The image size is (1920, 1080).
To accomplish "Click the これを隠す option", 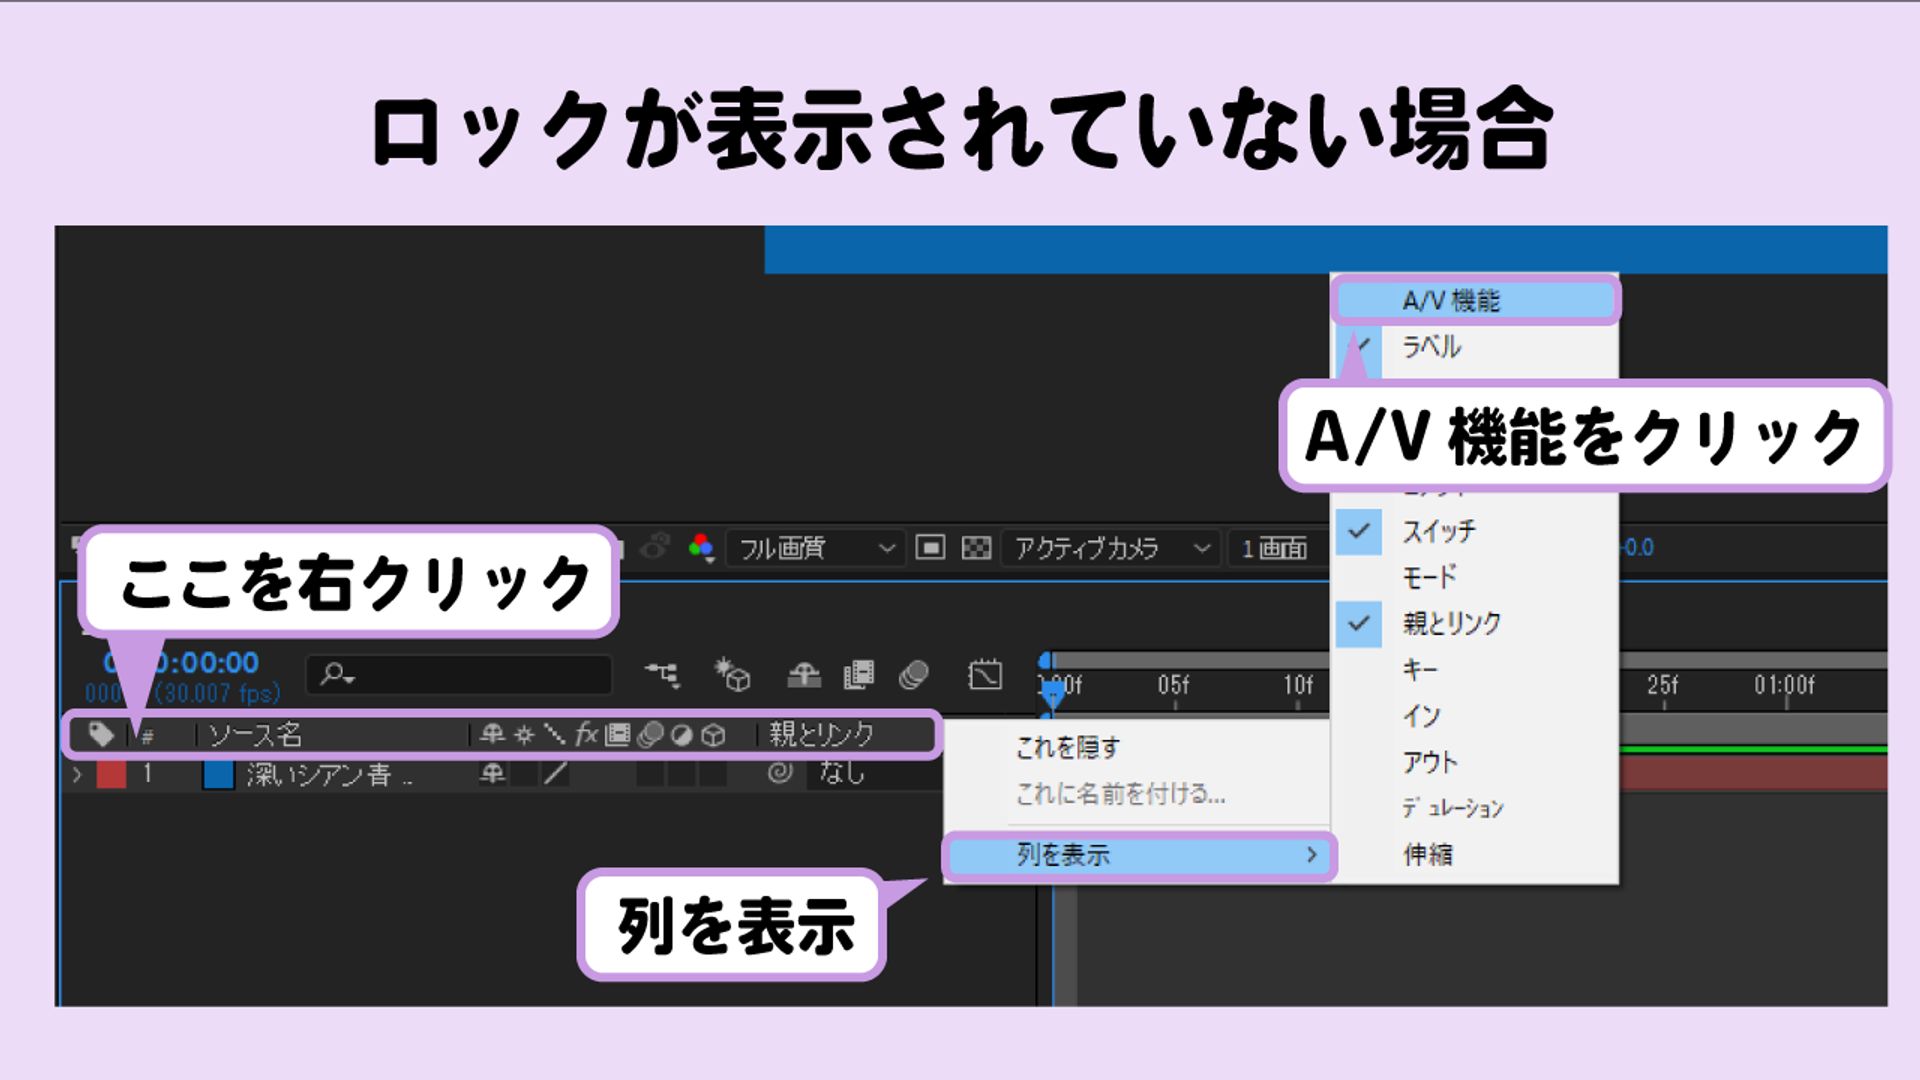I will click(x=1068, y=746).
